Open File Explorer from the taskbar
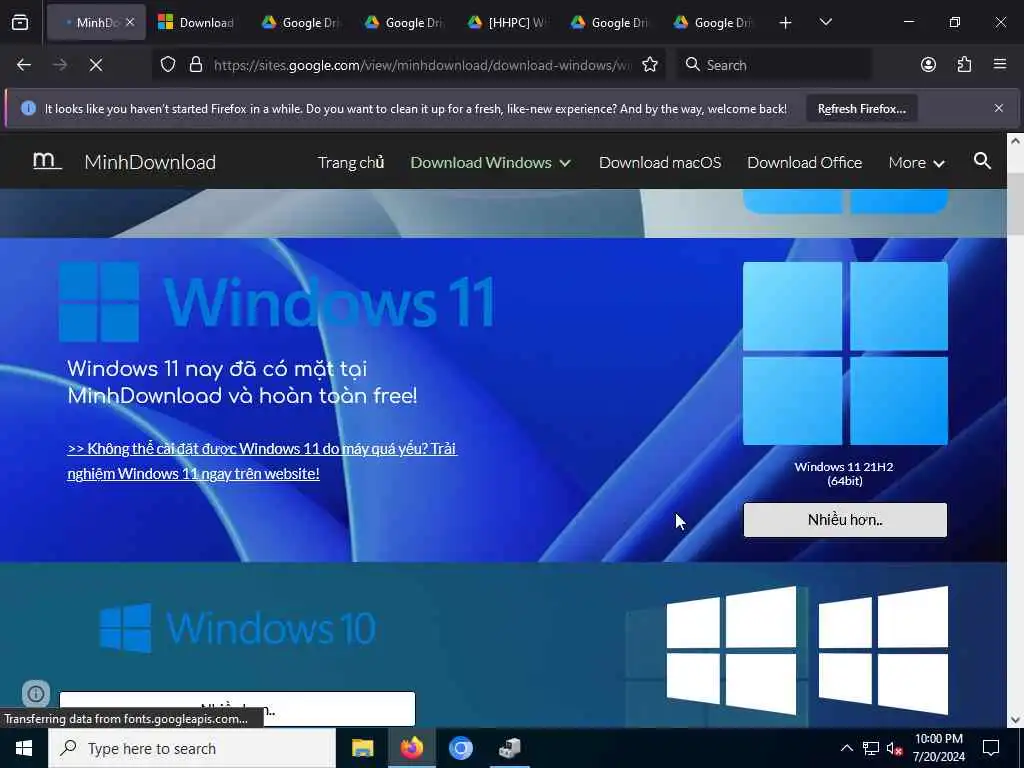1024x768 pixels. tap(362, 748)
